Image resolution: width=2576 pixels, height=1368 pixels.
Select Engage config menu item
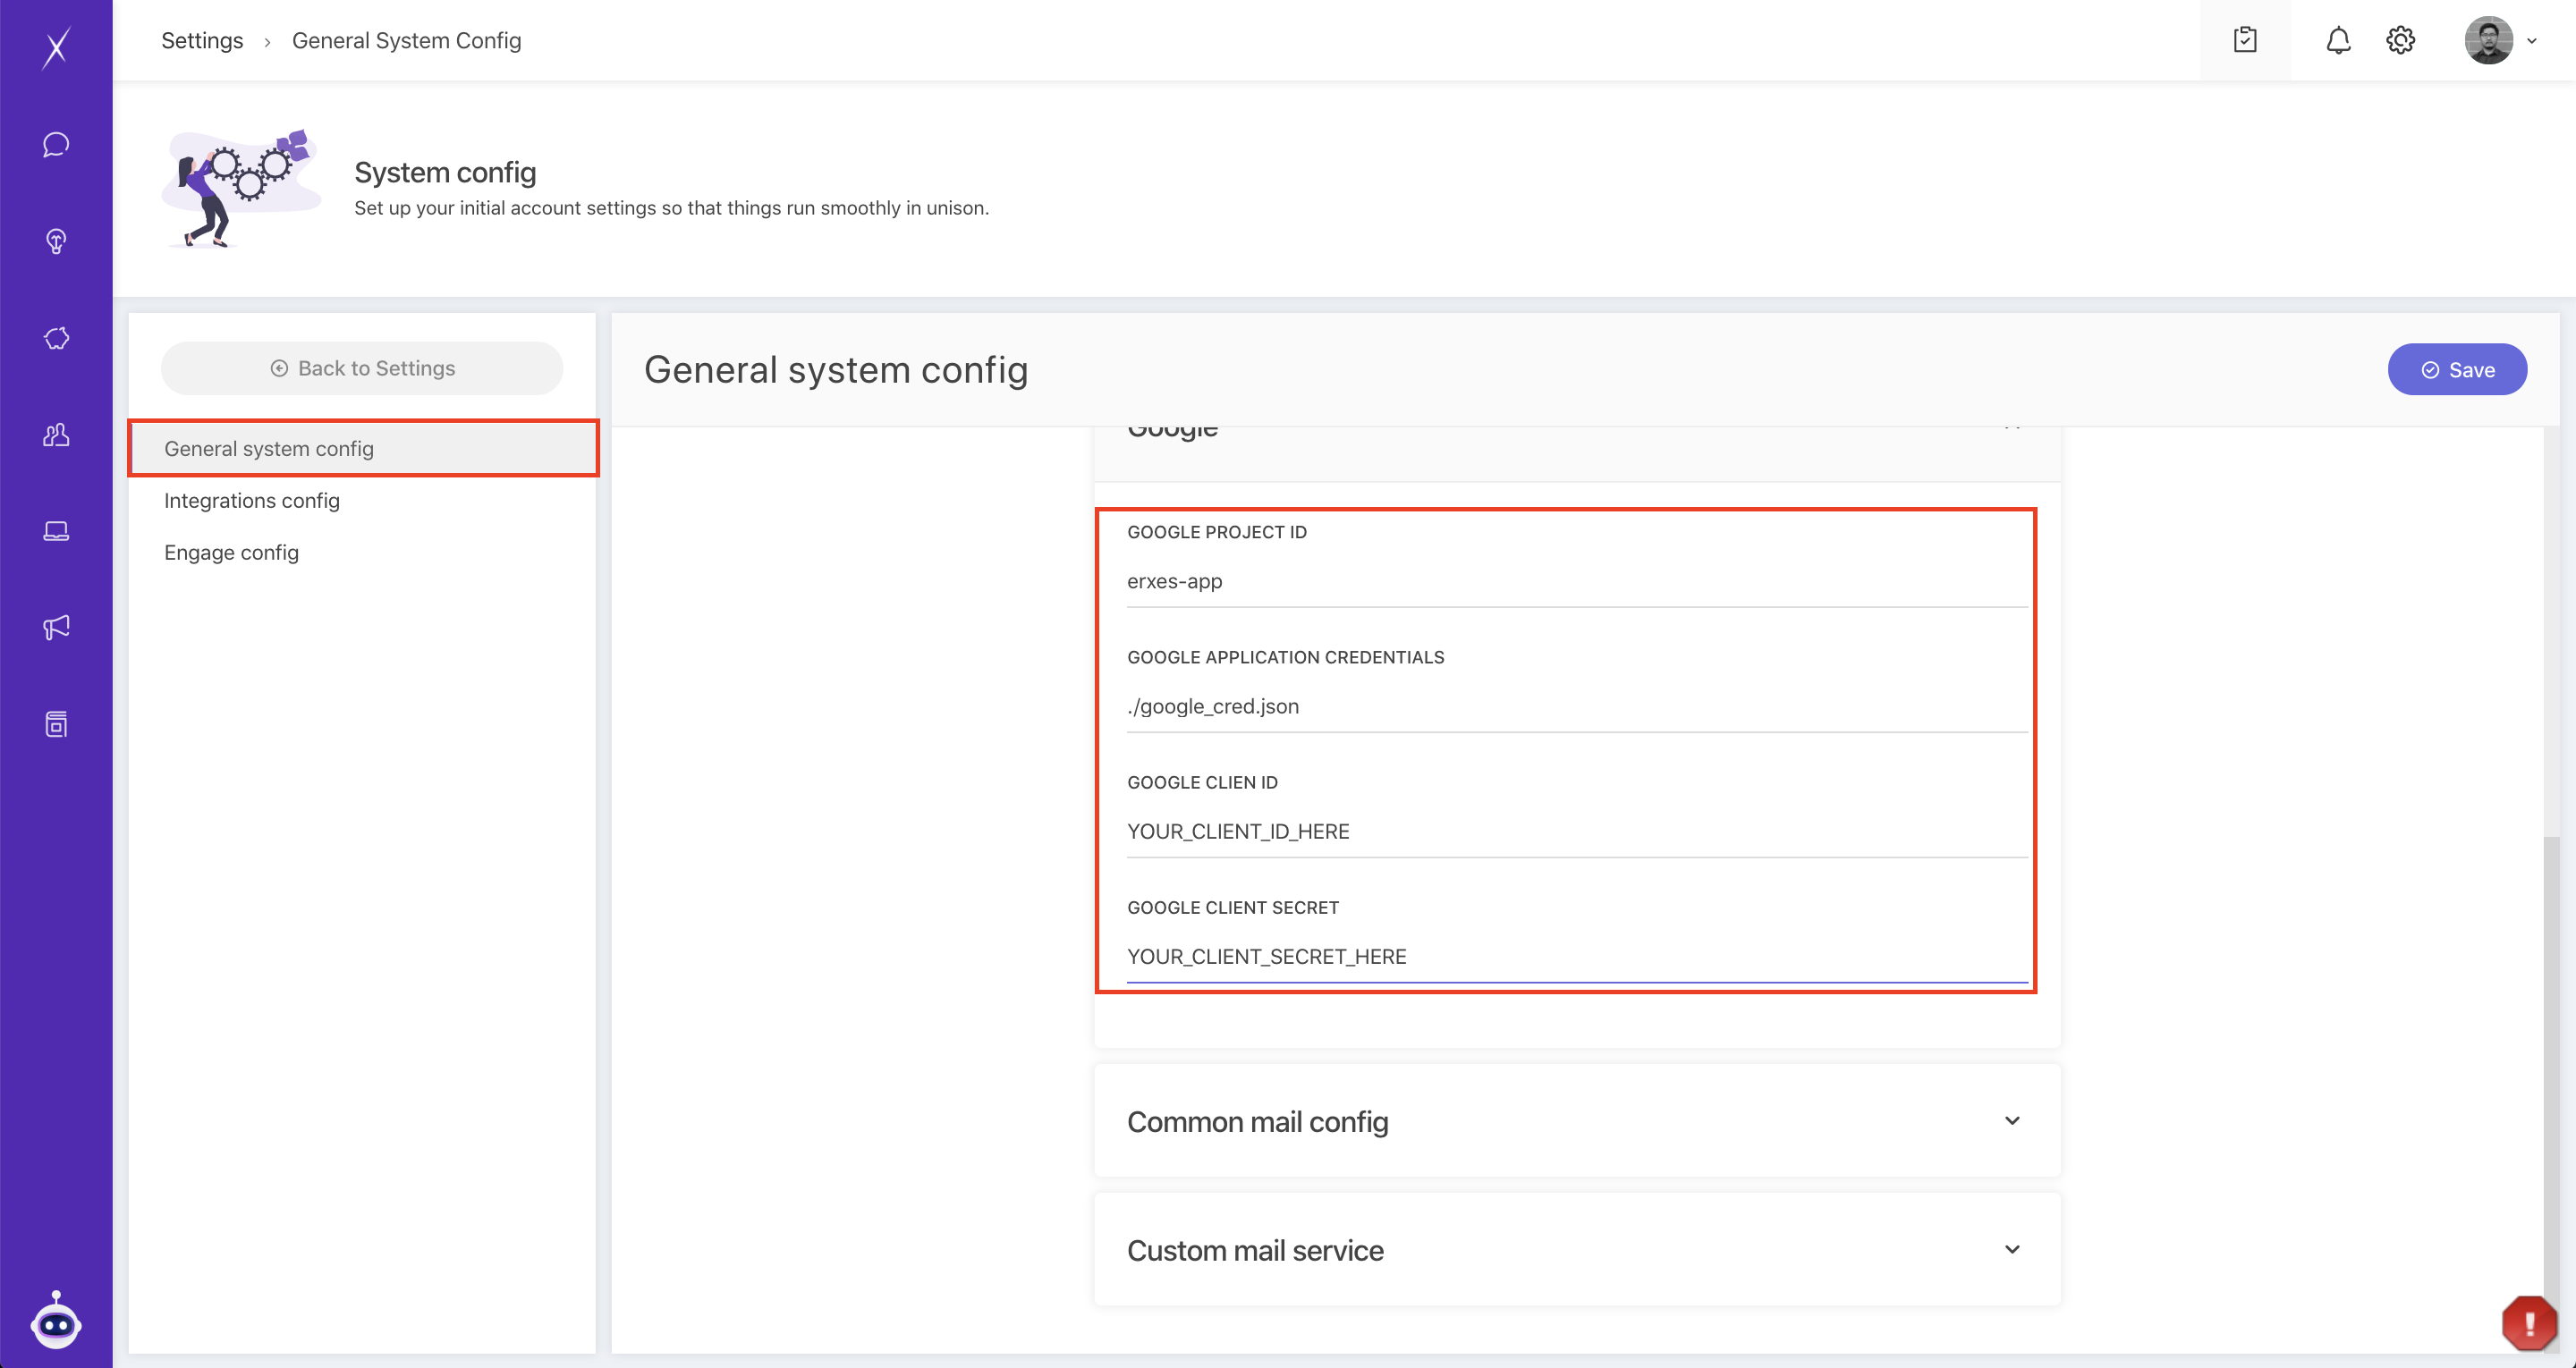(231, 553)
